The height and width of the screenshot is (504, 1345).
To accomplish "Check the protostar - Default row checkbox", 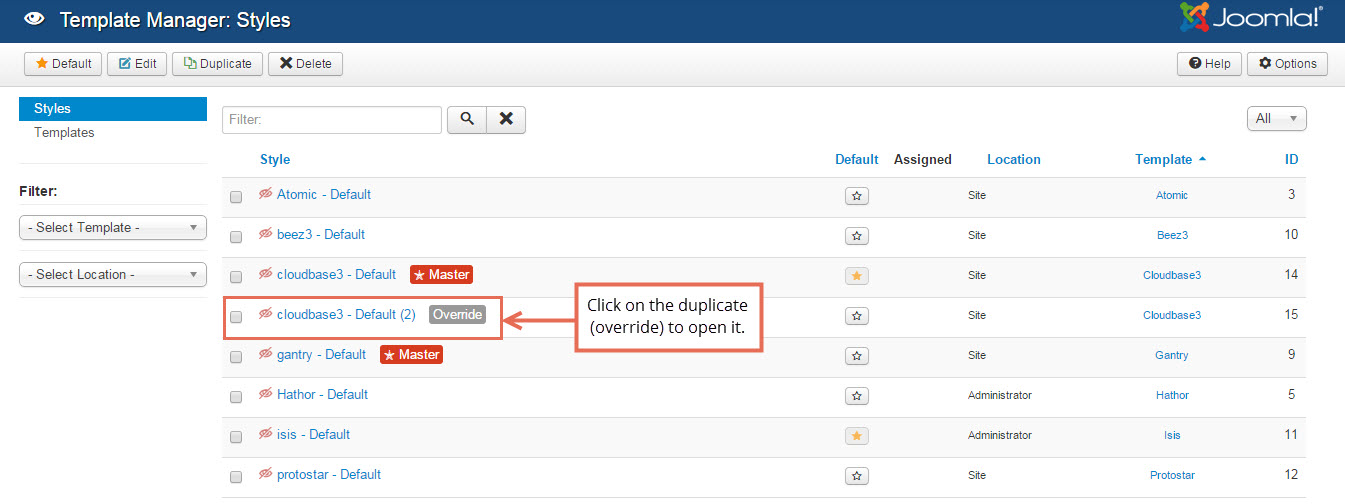I will pos(236,477).
